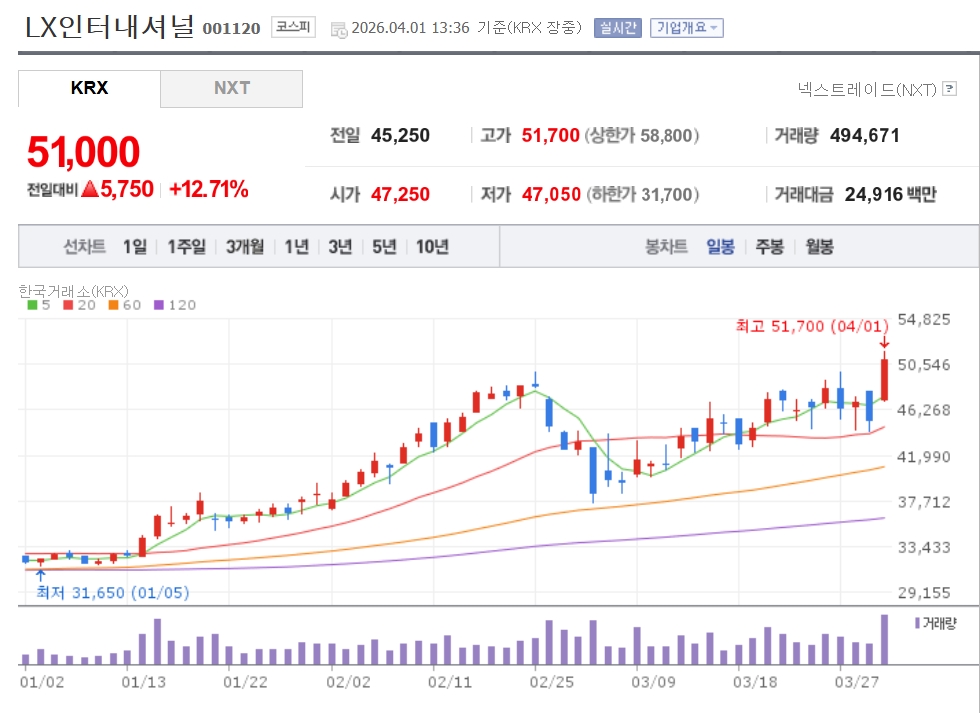Viewport: 980px width, 713px height.
Task: Click the 저가 value 47,050
Action: (x=551, y=194)
